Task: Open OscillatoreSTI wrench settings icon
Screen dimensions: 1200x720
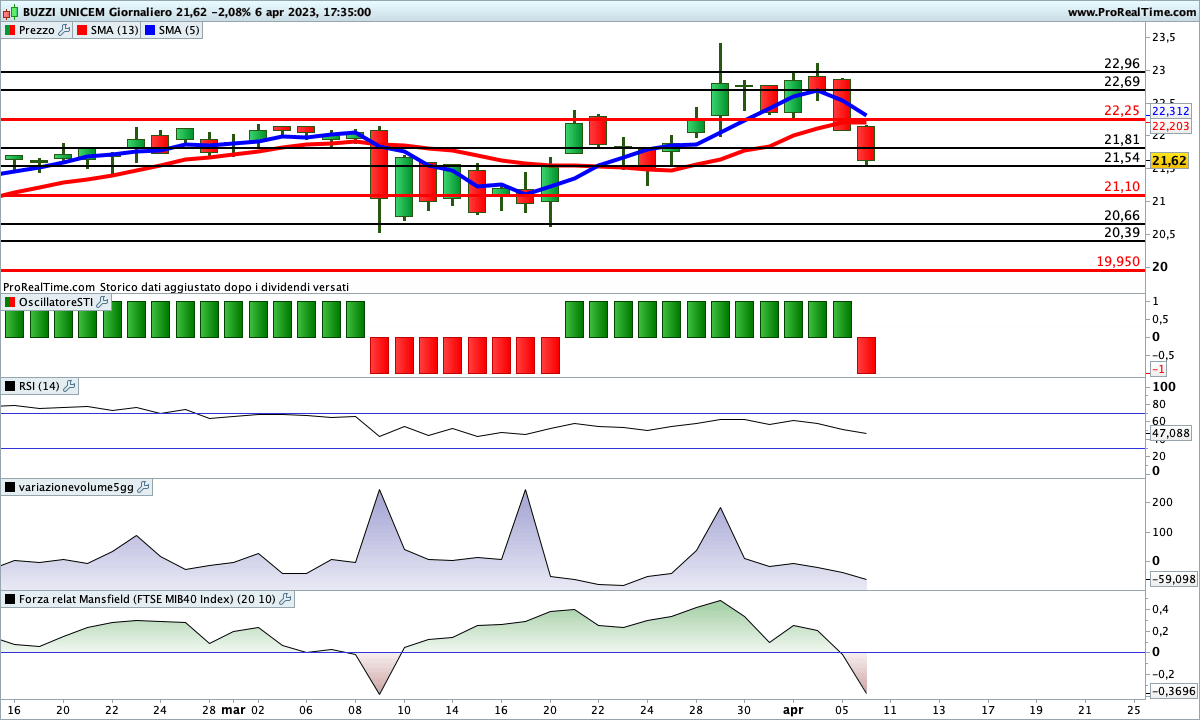Action: point(100,302)
